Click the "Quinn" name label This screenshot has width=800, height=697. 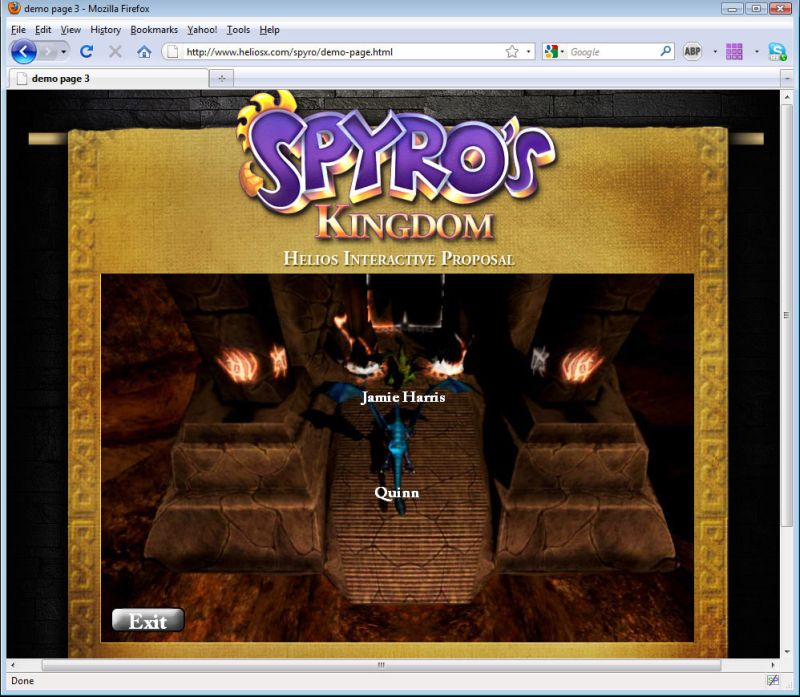397,492
